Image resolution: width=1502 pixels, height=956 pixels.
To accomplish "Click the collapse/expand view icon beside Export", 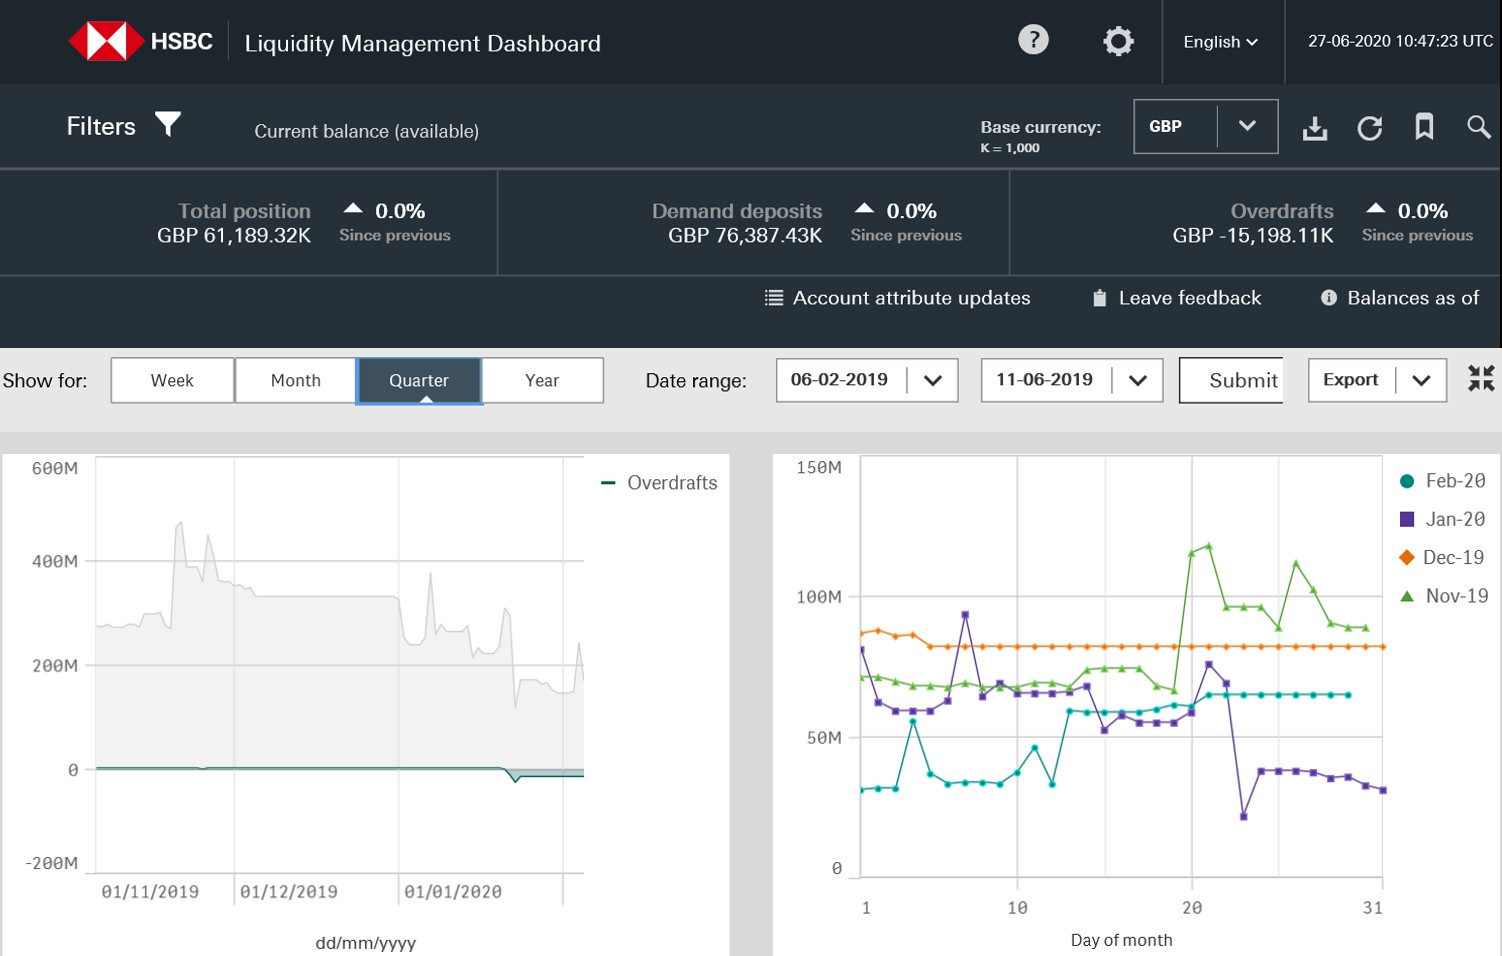I will click(x=1481, y=379).
